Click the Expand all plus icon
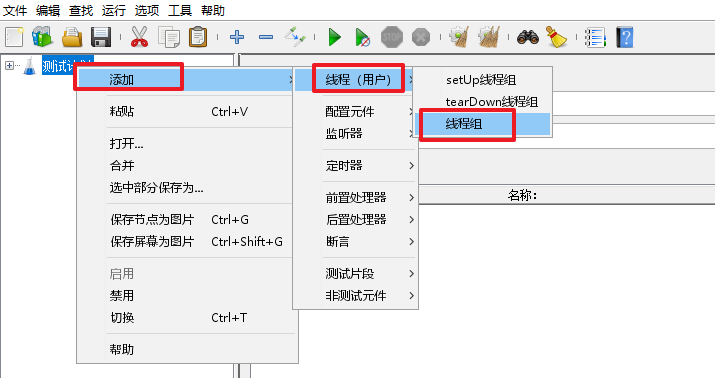The height and width of the screenshot is (378, 715). (x=237, y=37)
